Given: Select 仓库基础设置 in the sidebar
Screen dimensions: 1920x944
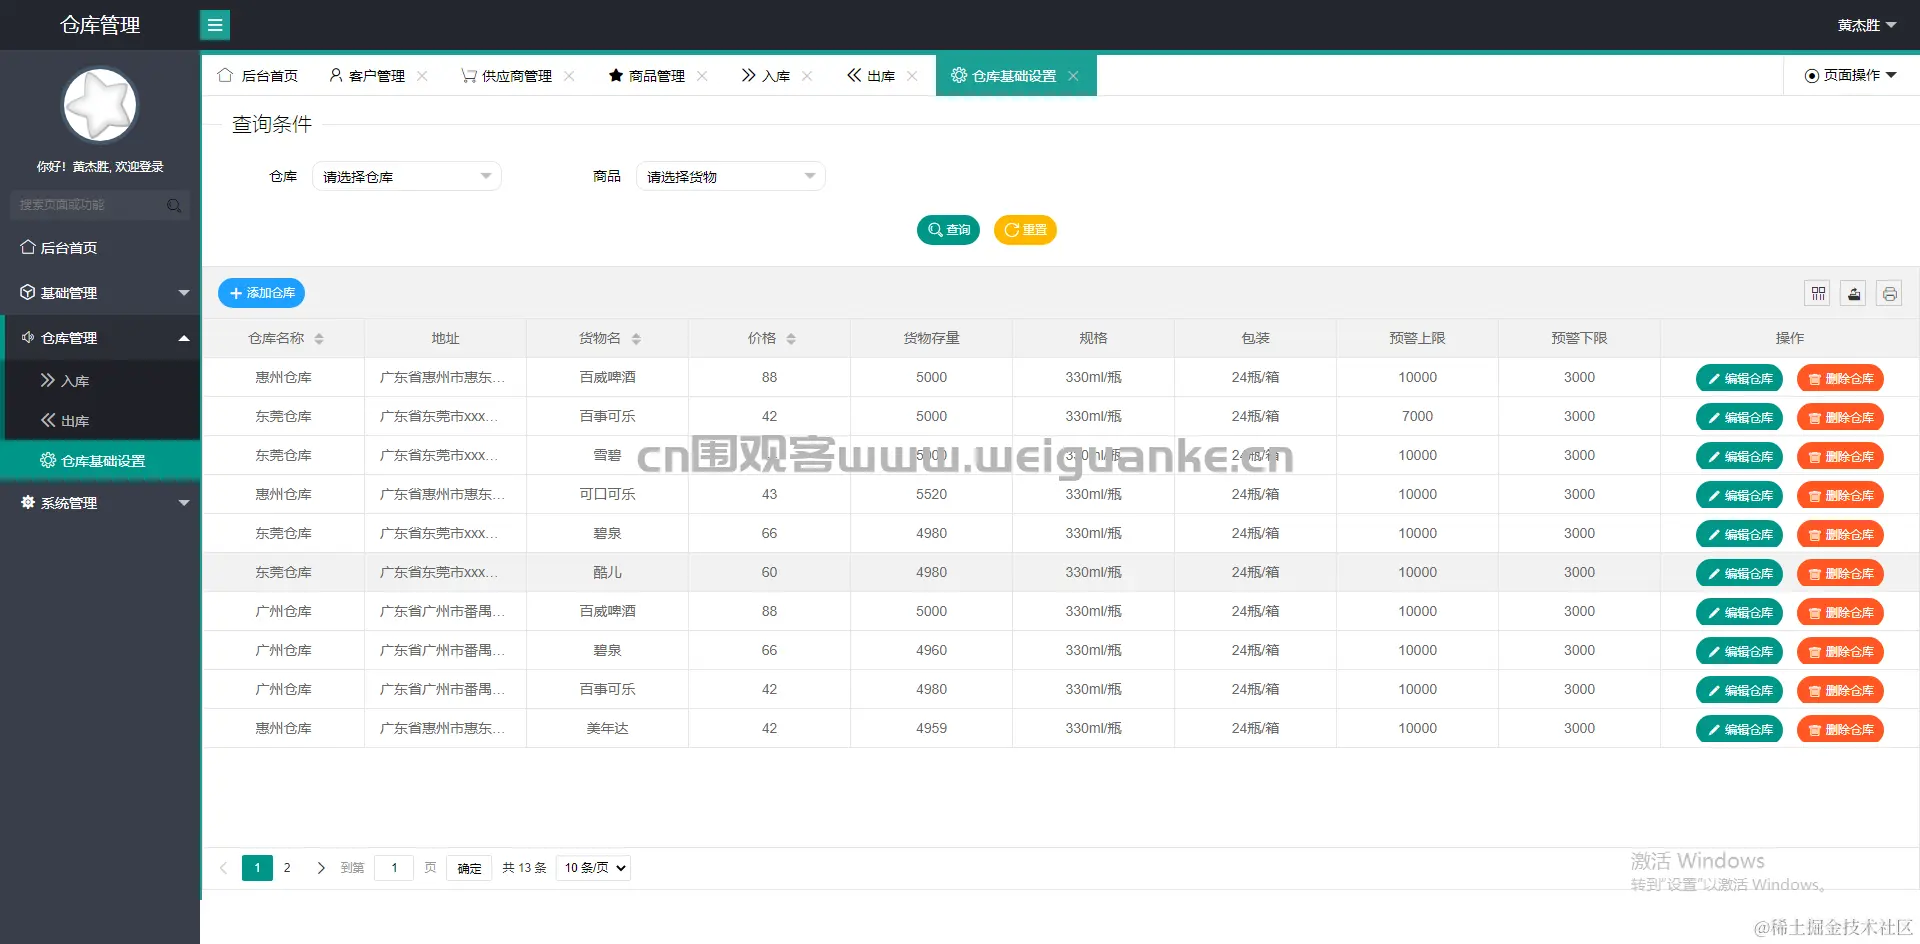Looking at the screenshot, I should pyautogui.click(x=100, y=461).
